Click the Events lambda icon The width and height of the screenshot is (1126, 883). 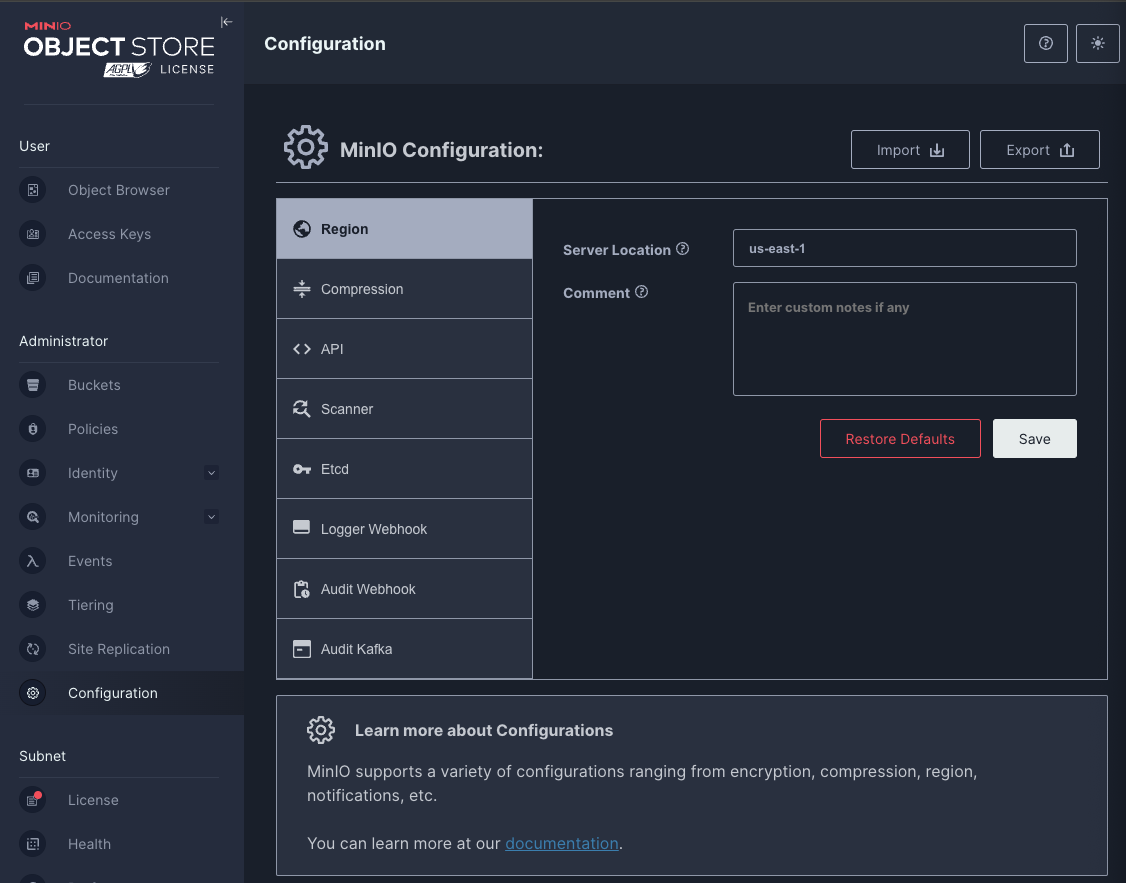click(33, 561)
